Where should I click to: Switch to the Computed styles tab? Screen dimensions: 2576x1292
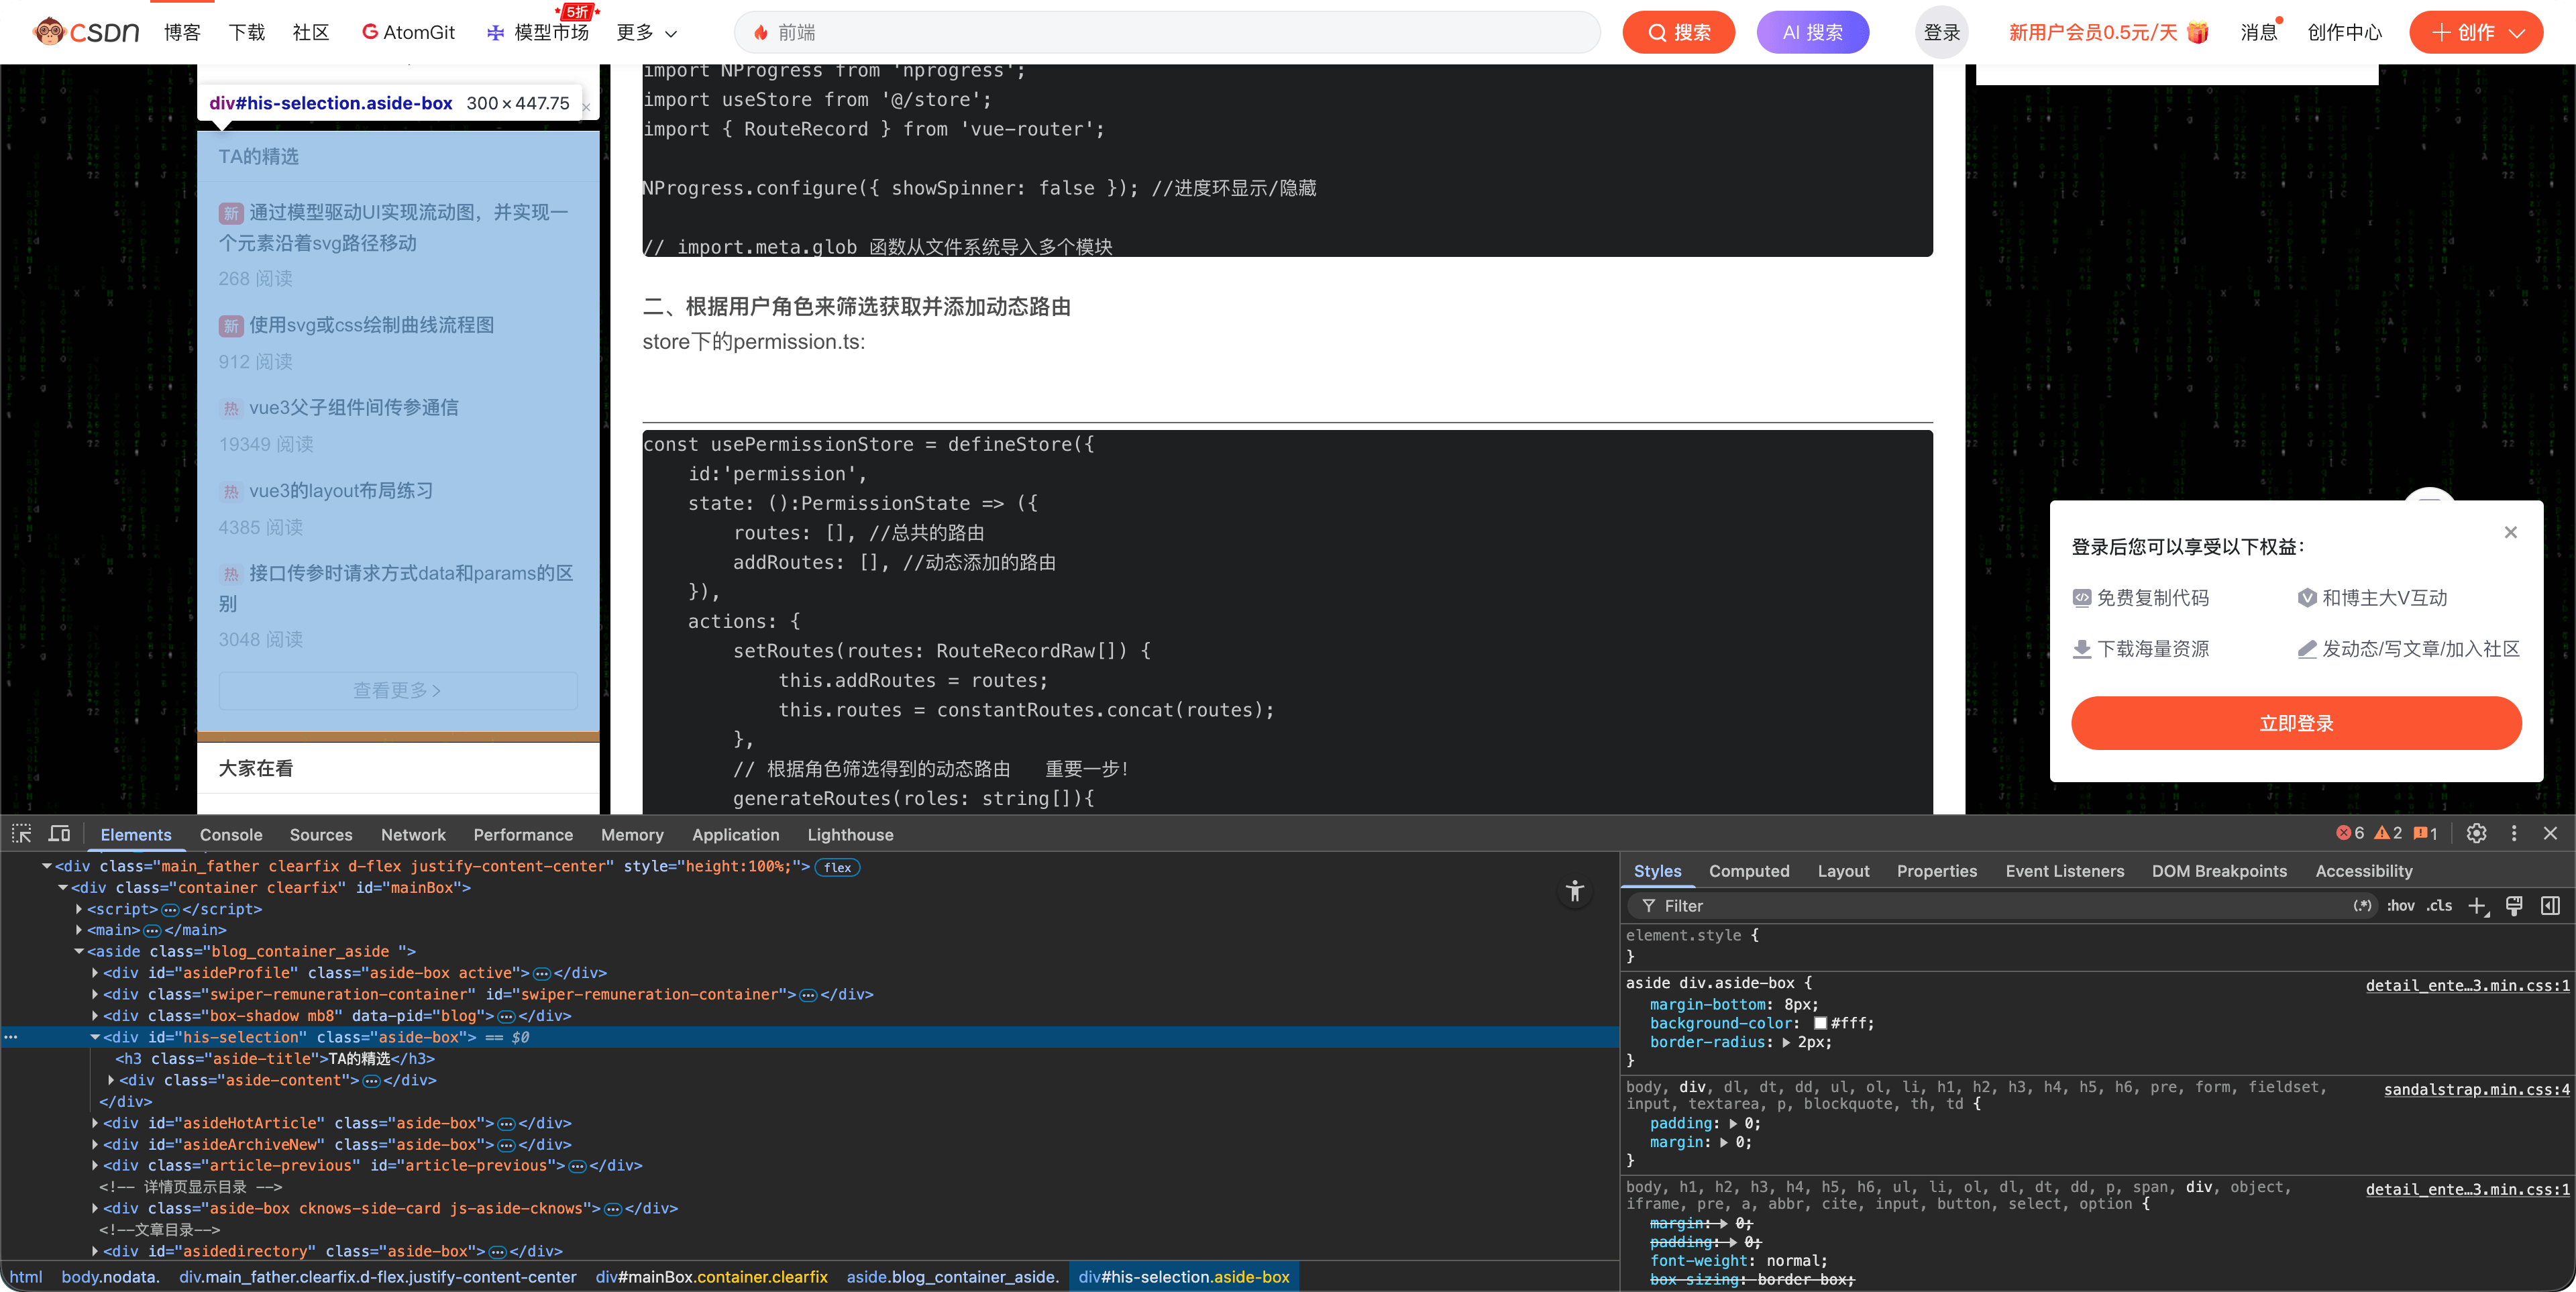(1749, 871)
